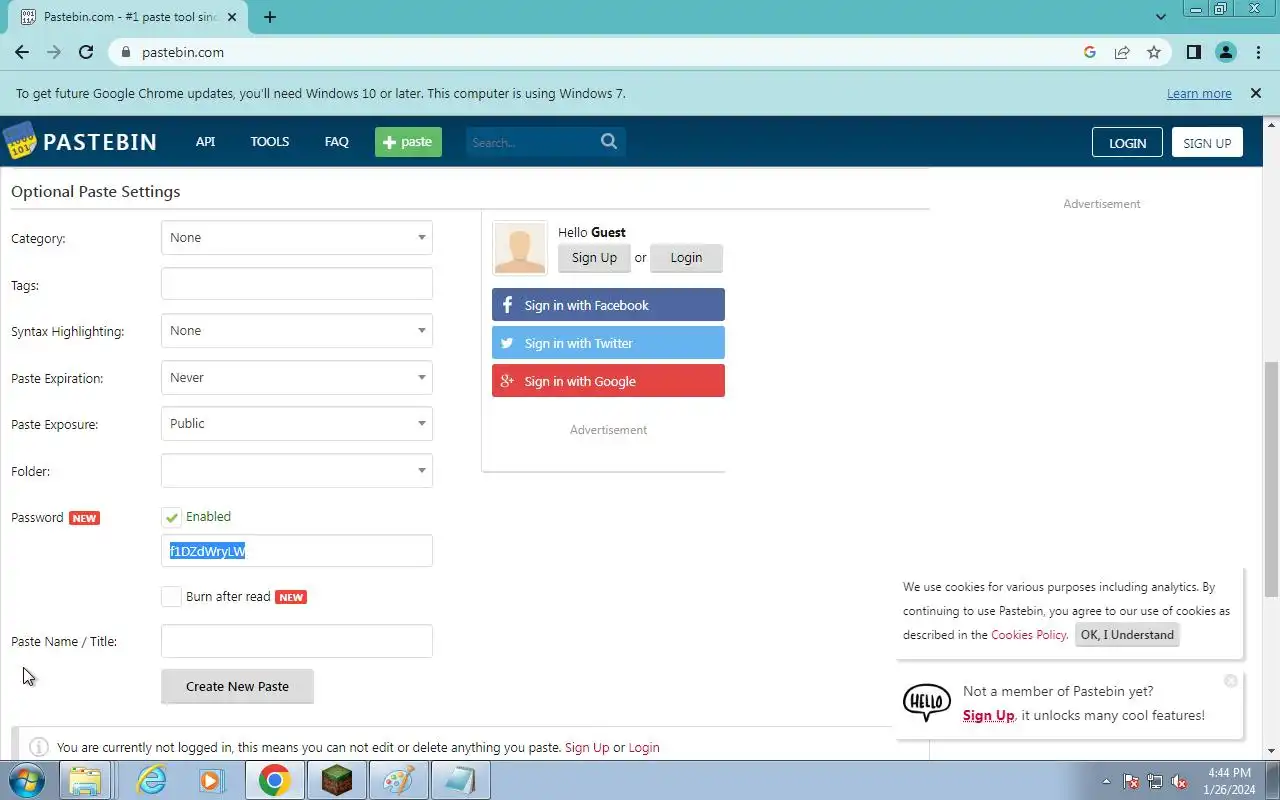1280x800 pixels.
Task: Reload the page with refresh icon
Action: click(x=86, y=52)
